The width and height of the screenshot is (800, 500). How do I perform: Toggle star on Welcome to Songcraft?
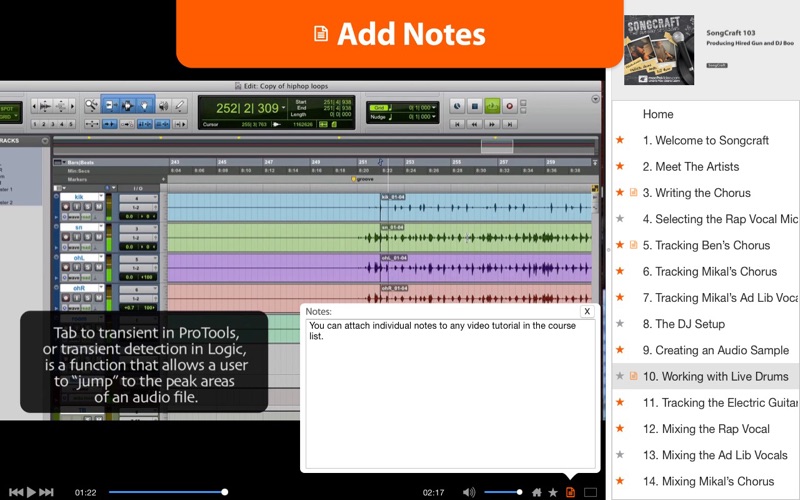pos(620,140)
